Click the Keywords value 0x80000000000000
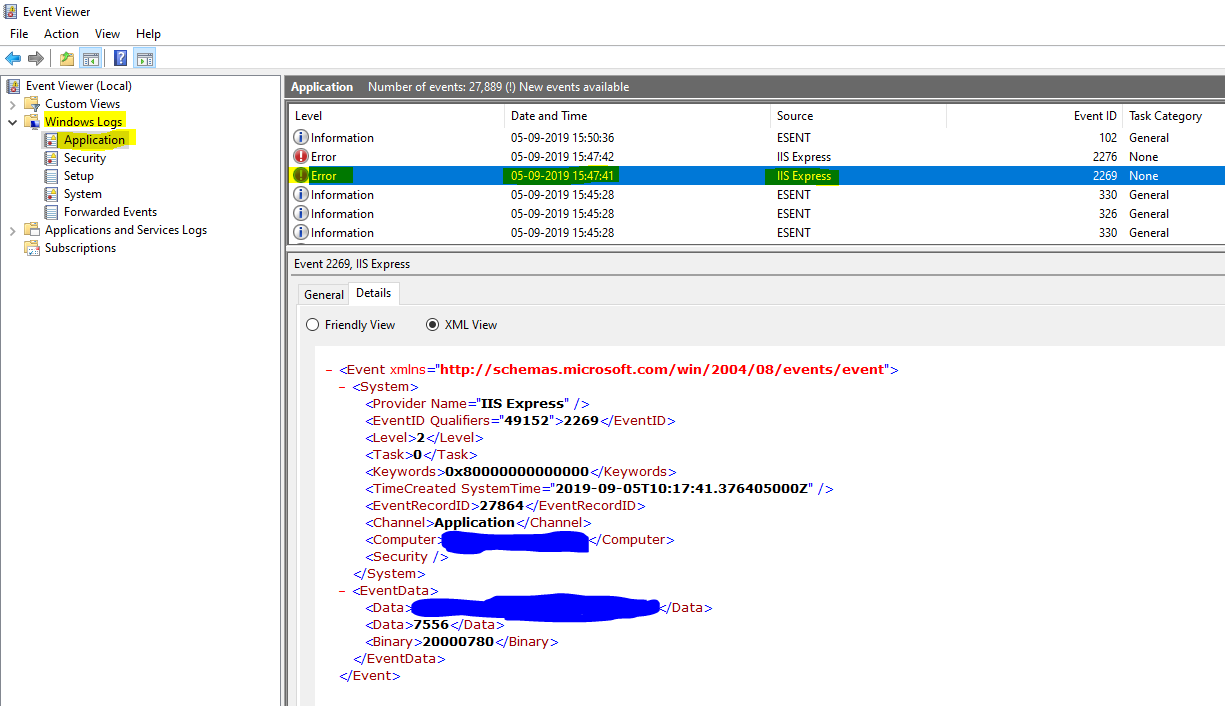 pos(517,472)
